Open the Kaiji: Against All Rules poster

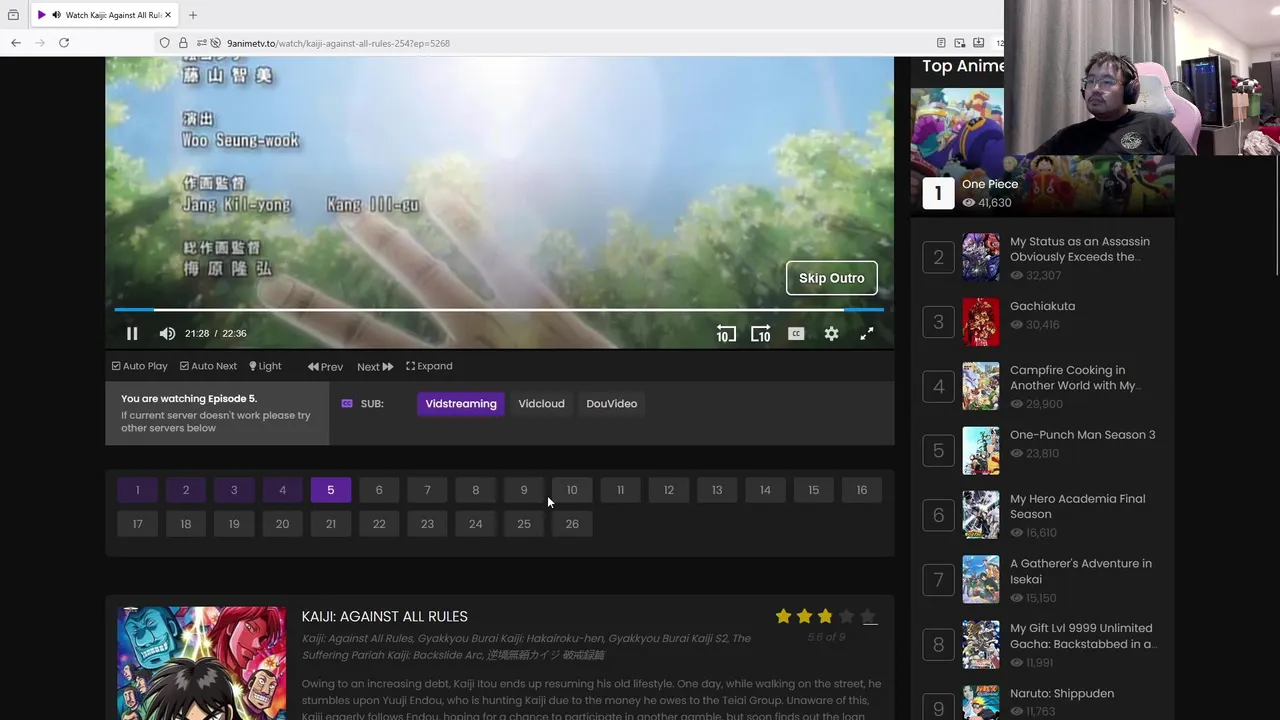tap(201, 663)
